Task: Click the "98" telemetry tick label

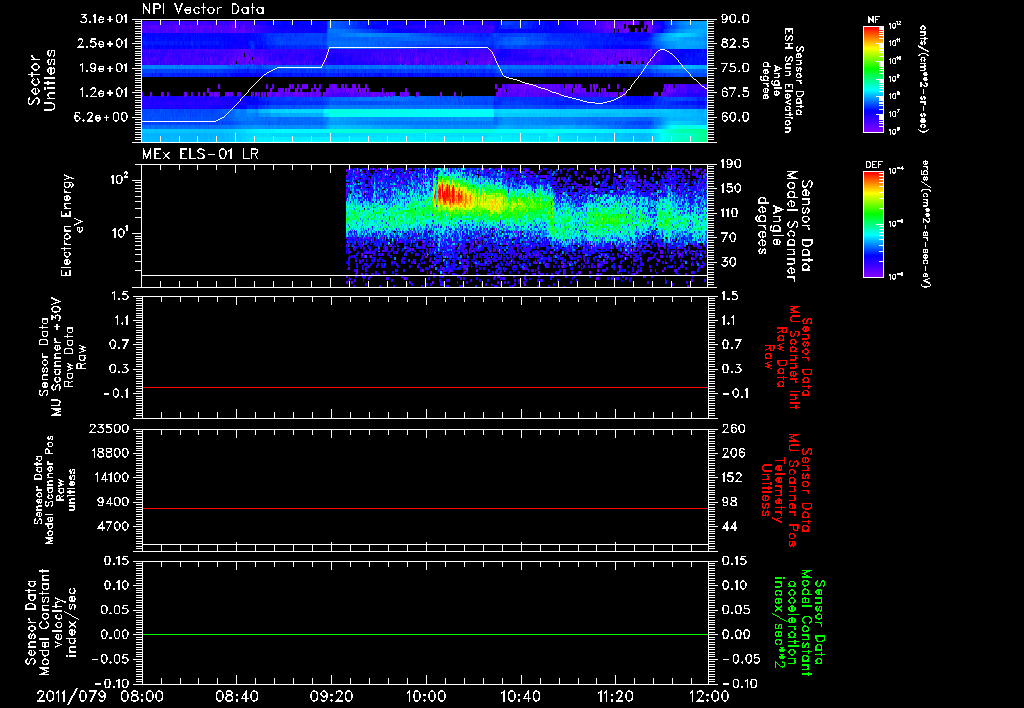Action: point(729,502)
